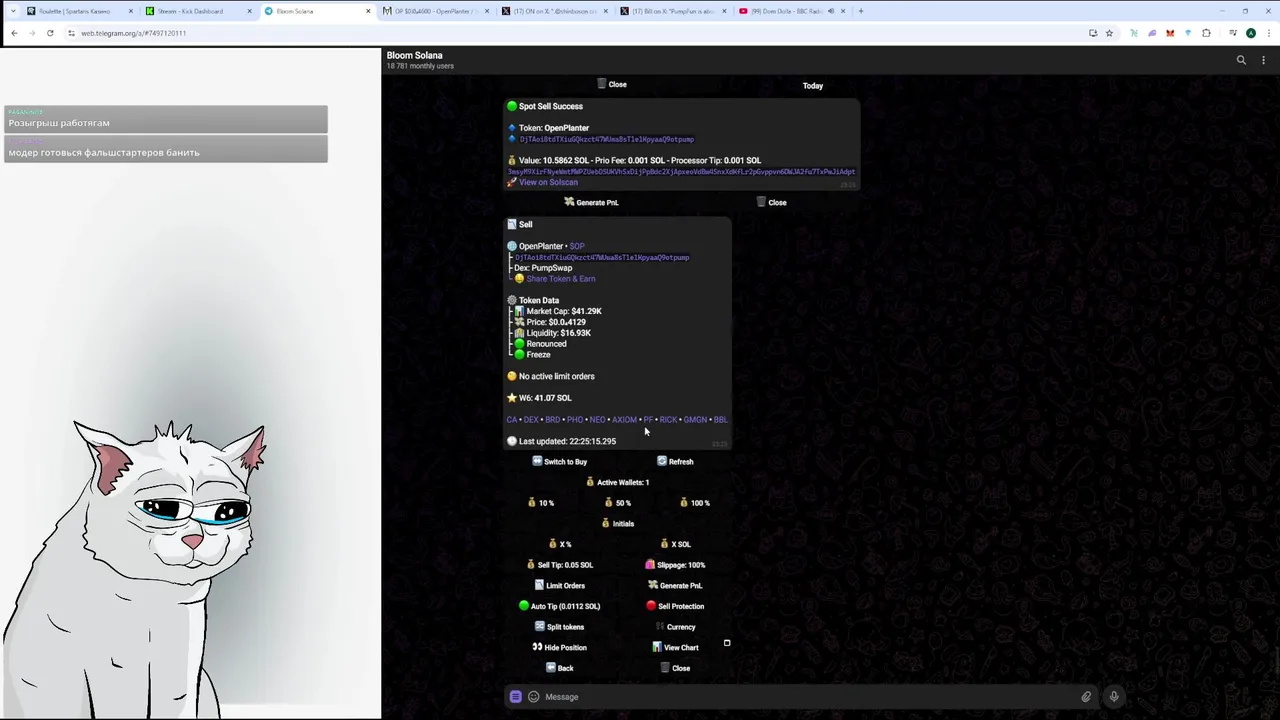Switch to the Stream Kick Dashboard tab

tap(198, 11)
